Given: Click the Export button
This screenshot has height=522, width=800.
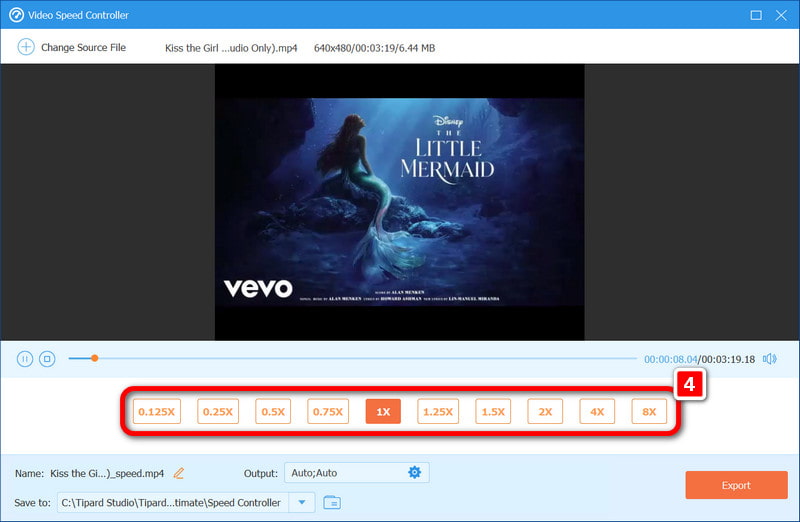Looking at the screenshot, I should click(x=736, y=485).
